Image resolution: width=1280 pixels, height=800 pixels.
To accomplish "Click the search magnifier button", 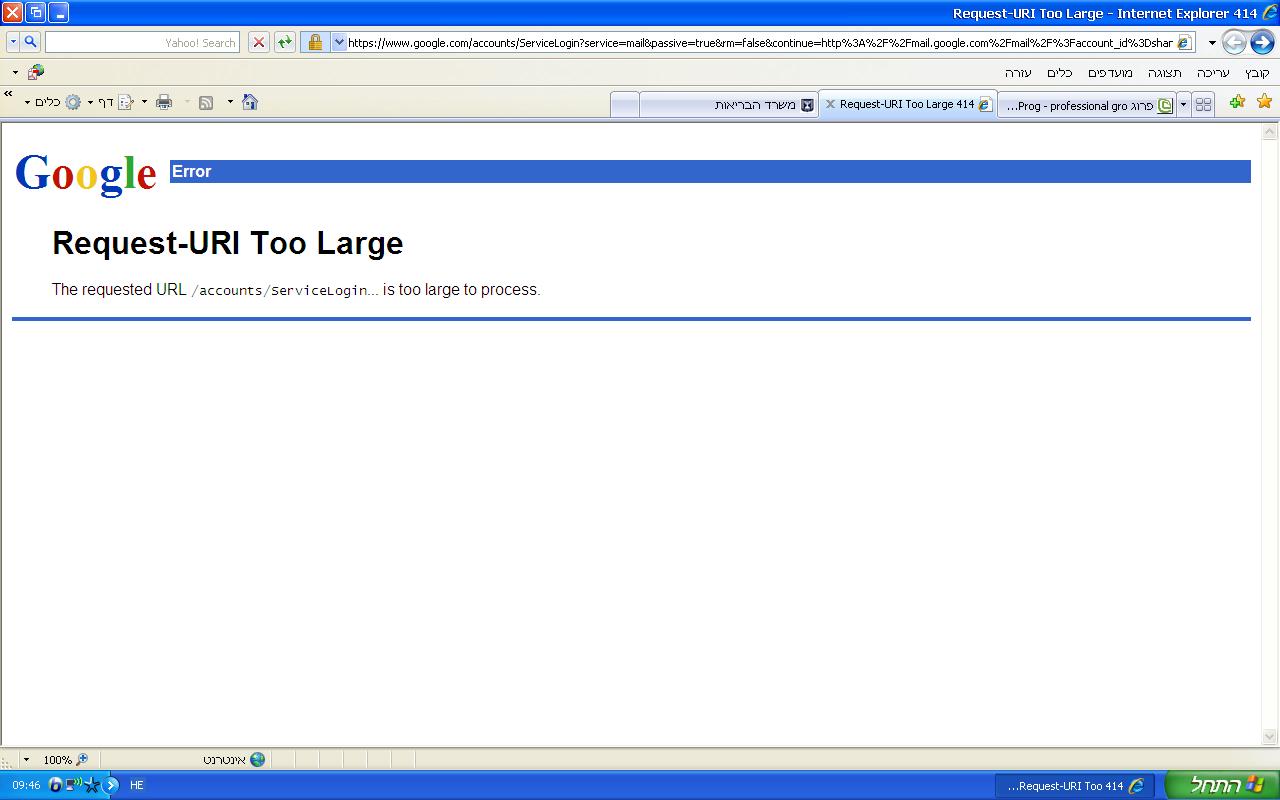I will [31, 42].
